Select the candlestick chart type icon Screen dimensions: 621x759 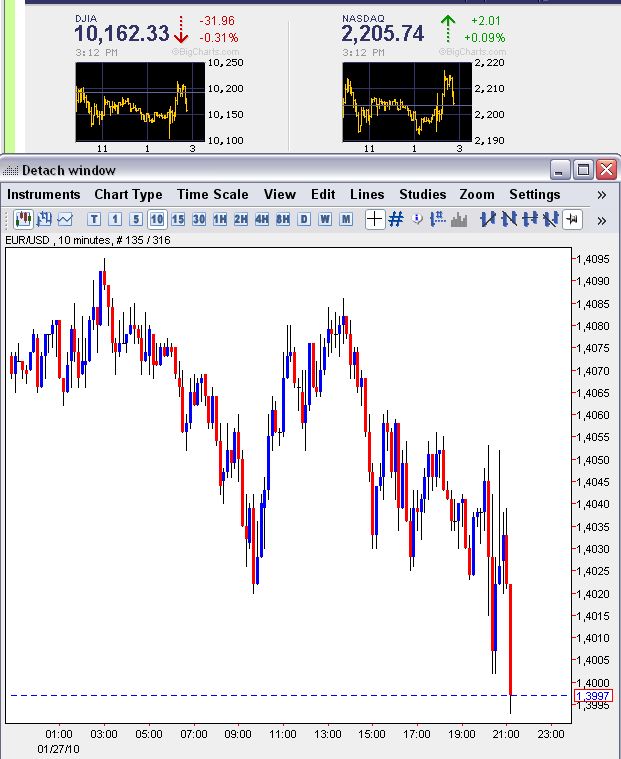coord(23,219)
